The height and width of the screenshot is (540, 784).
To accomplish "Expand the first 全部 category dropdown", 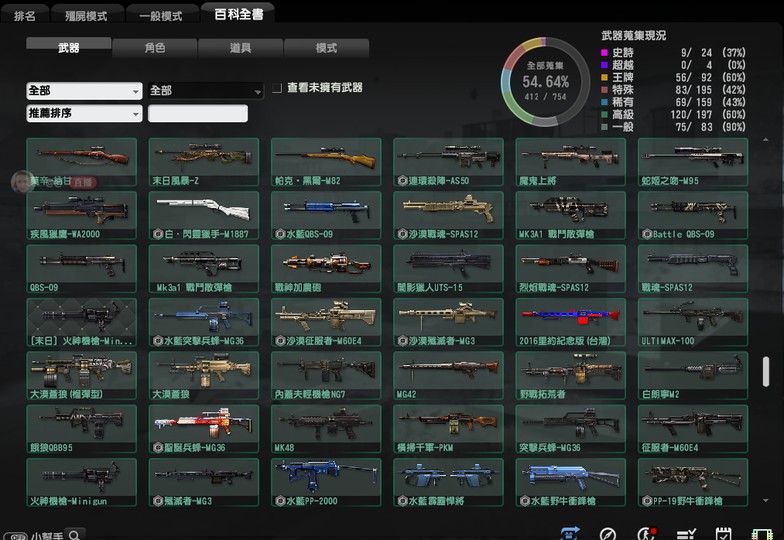I will [84, 91].
